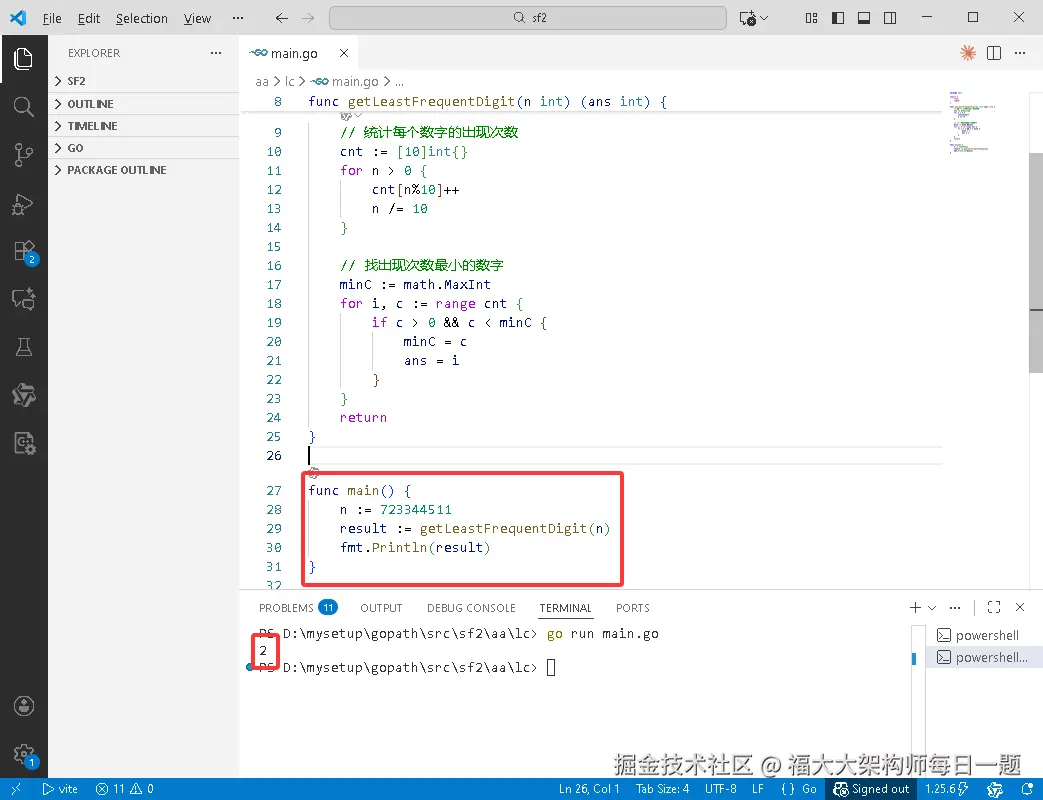The width and height of the screenshot is (1043, 800).
Task: Open terminal panel More Actions ellipsis
Action: coord(955,607)
